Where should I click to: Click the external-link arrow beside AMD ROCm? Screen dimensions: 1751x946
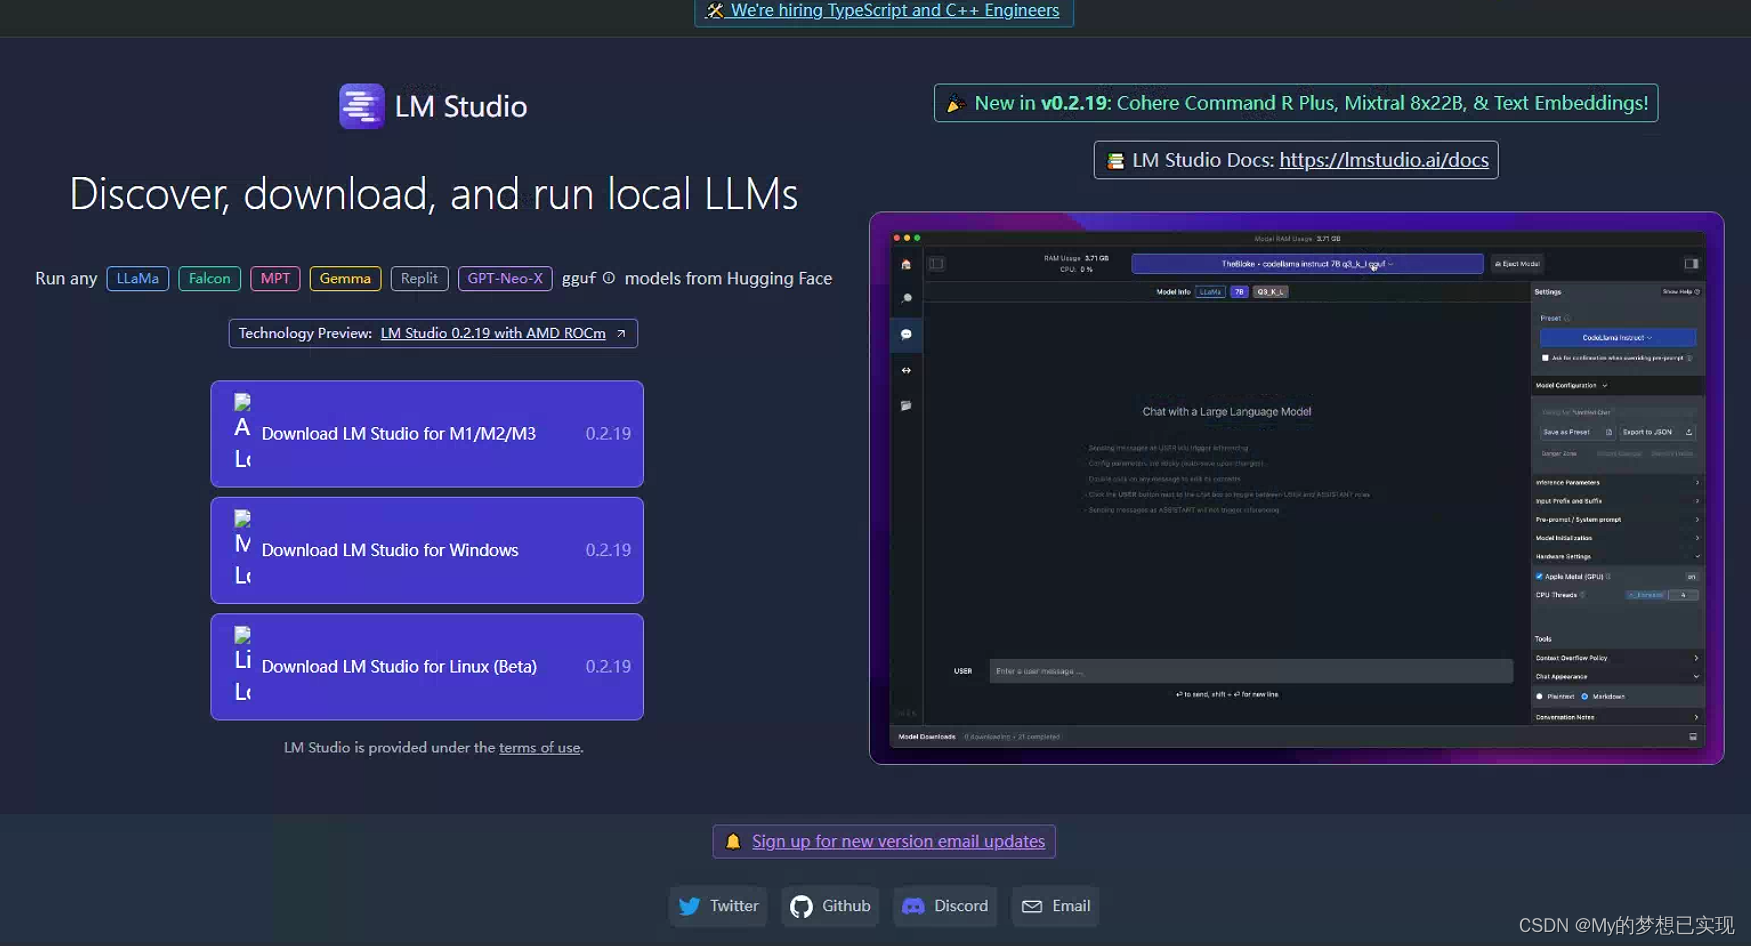pyautogui.click(x=621, y=334)
